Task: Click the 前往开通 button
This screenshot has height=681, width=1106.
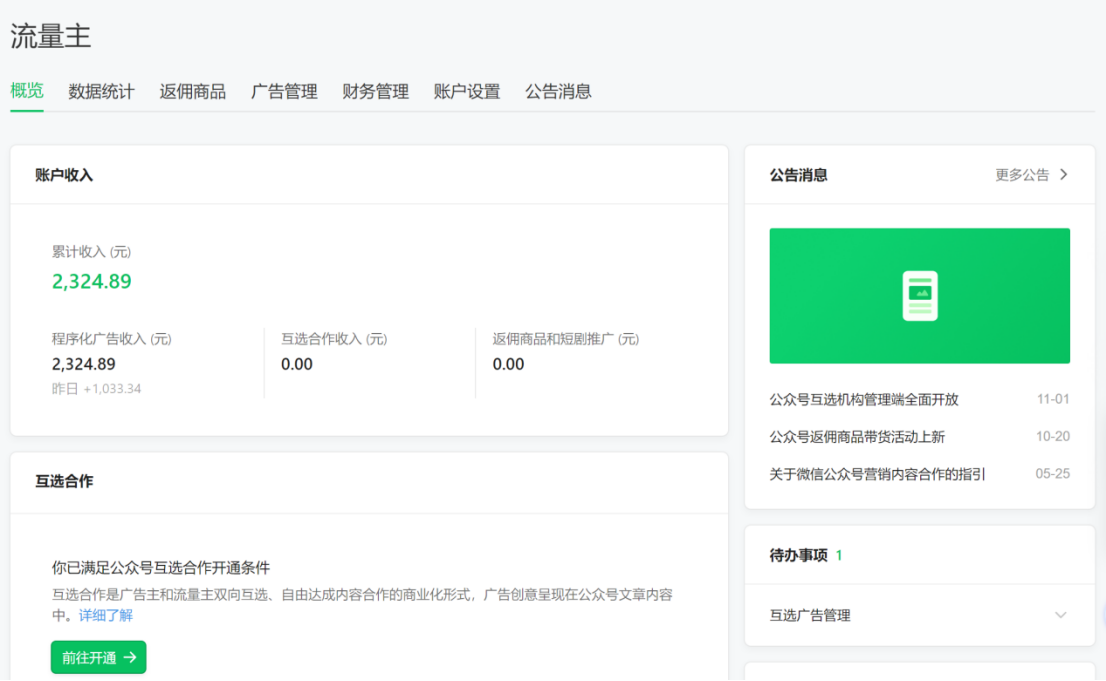Action: coord(98,657)
